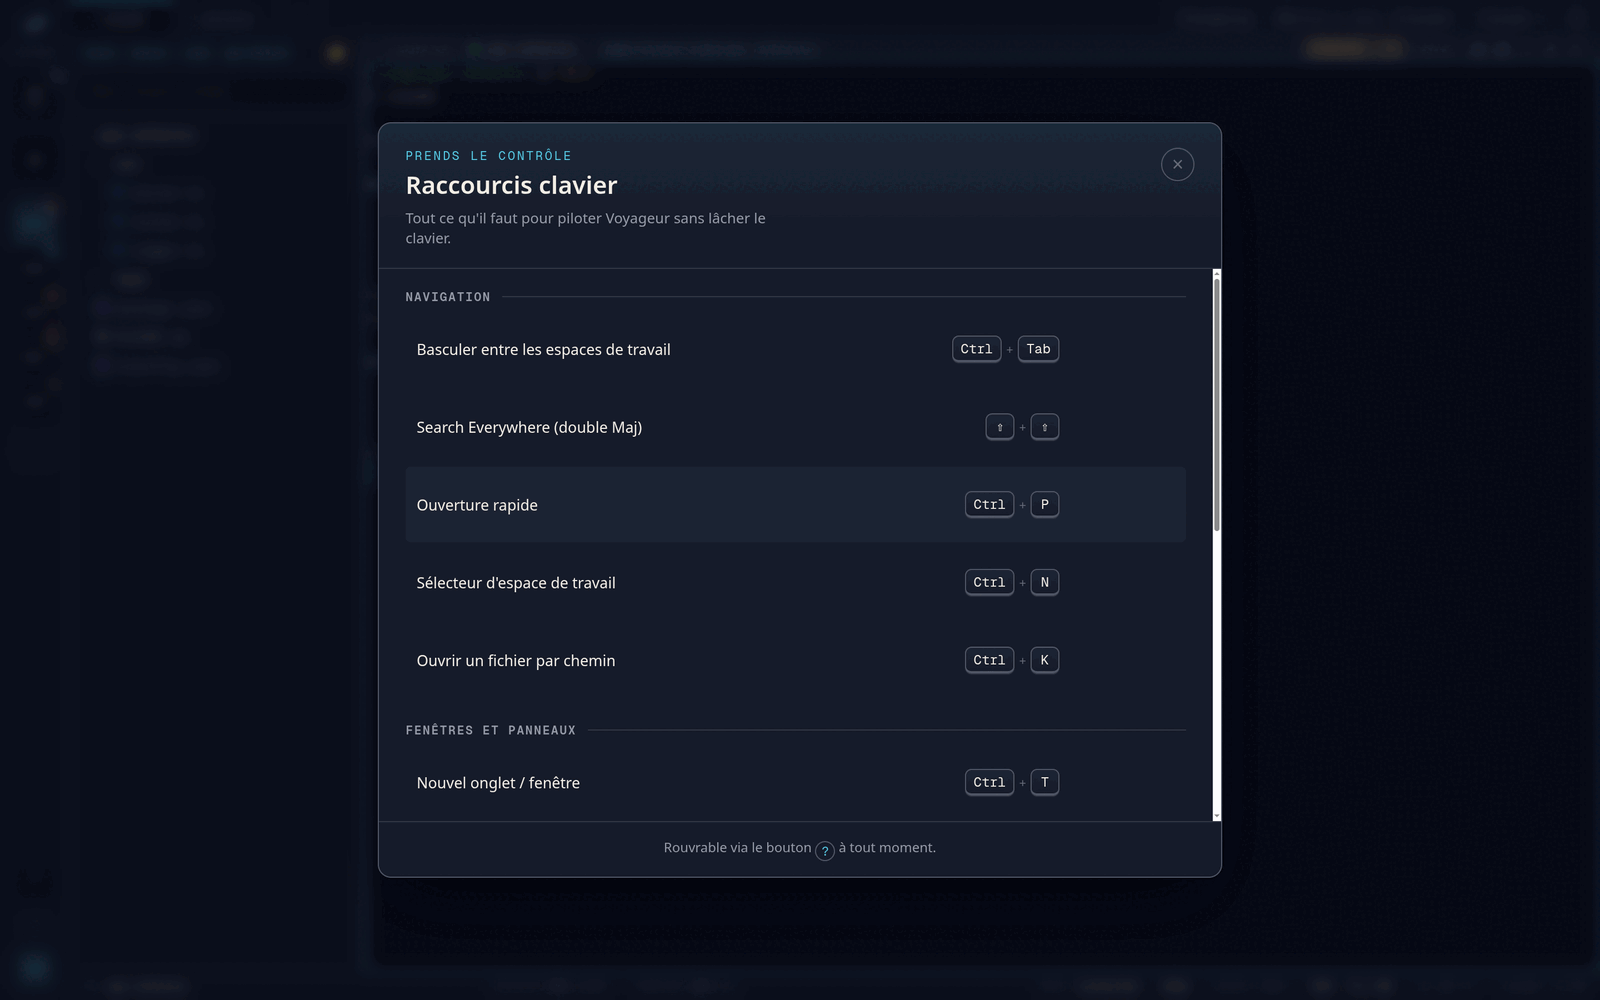Screen dimensions: 1600x1000
Task: Click the Ctrl key beside the Tab key
Action: click(x=977, y=349)
